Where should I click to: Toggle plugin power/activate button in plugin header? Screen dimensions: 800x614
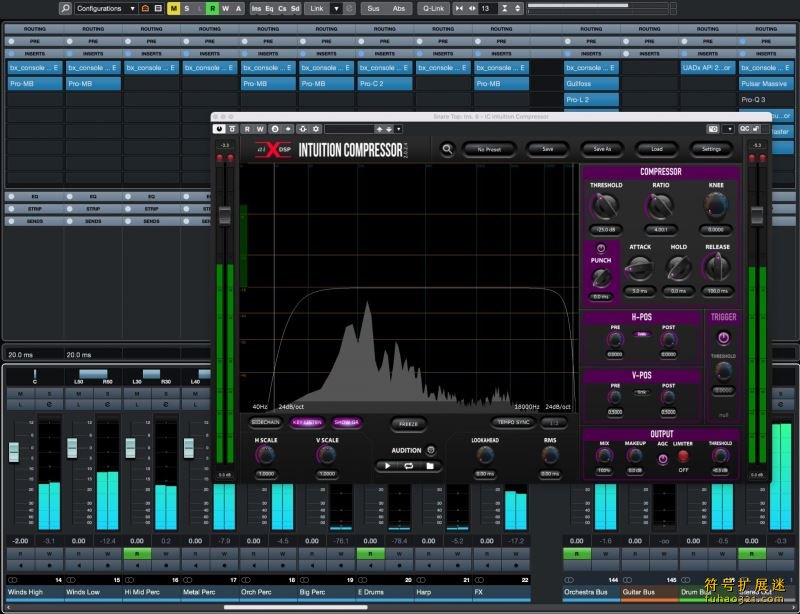(x=219, y=129)
